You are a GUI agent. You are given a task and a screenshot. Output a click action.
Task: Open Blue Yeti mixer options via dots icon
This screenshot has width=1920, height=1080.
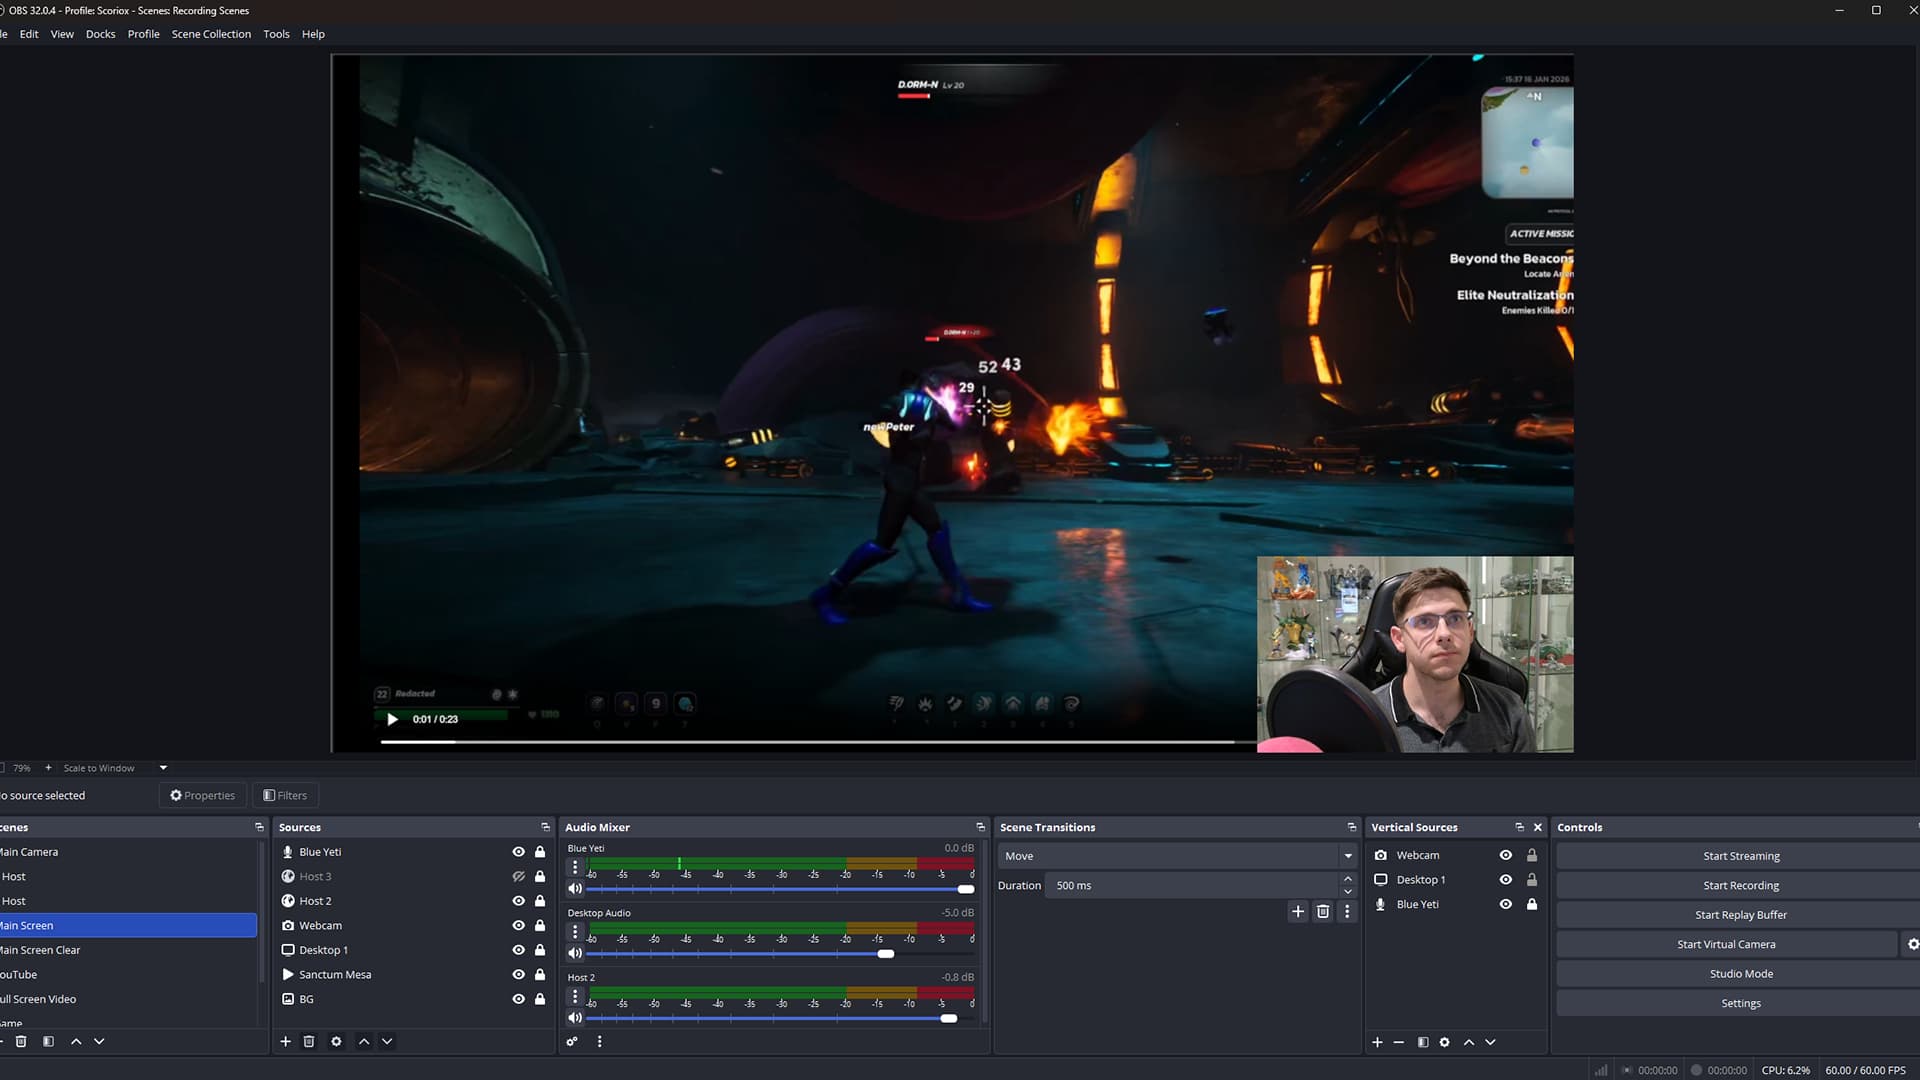575,866
